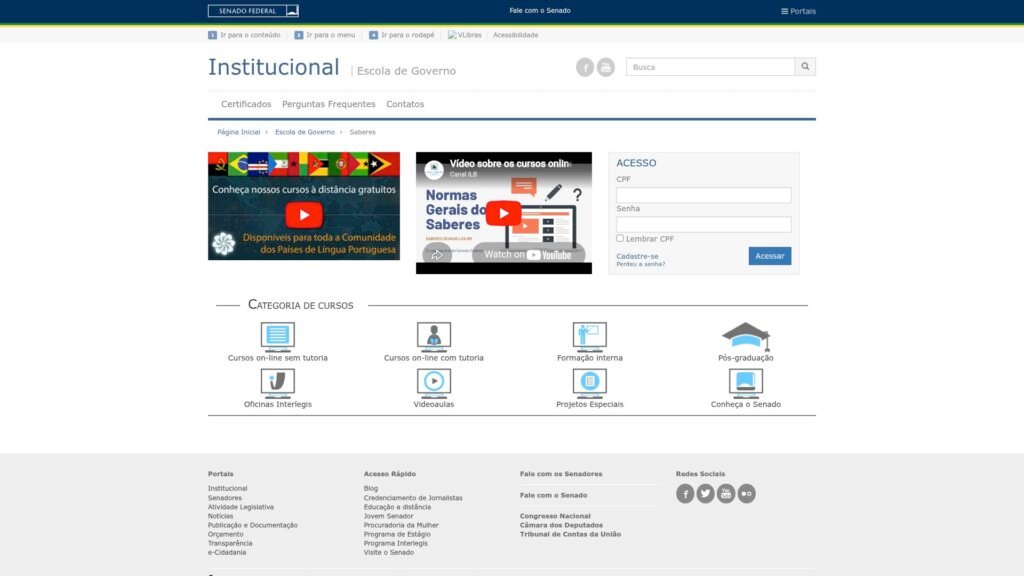
Task: Open the Formação interna category icon
Action: tap(589, 336)
